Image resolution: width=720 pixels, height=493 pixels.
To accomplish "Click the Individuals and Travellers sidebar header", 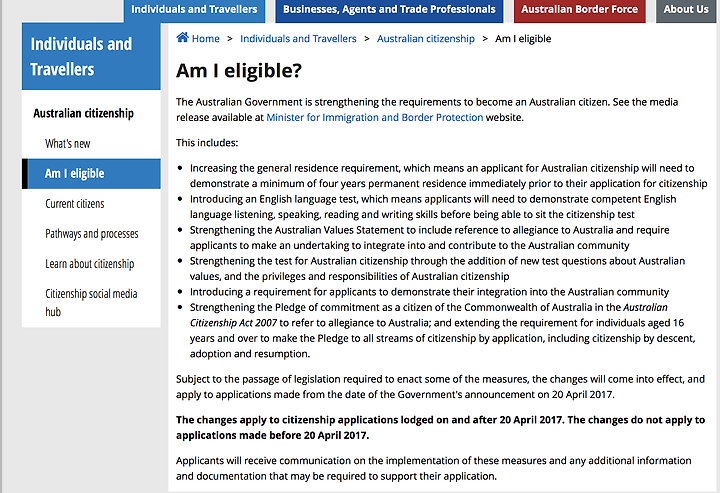I will pyautogui.click(x=91, y=56).
